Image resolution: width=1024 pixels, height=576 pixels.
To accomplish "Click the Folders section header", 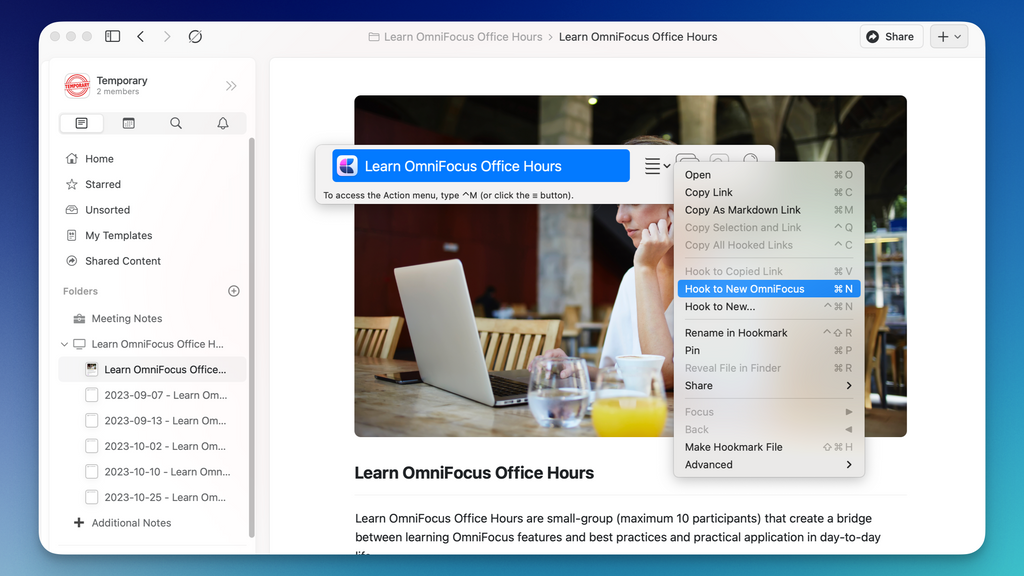I will coord(80,291).
